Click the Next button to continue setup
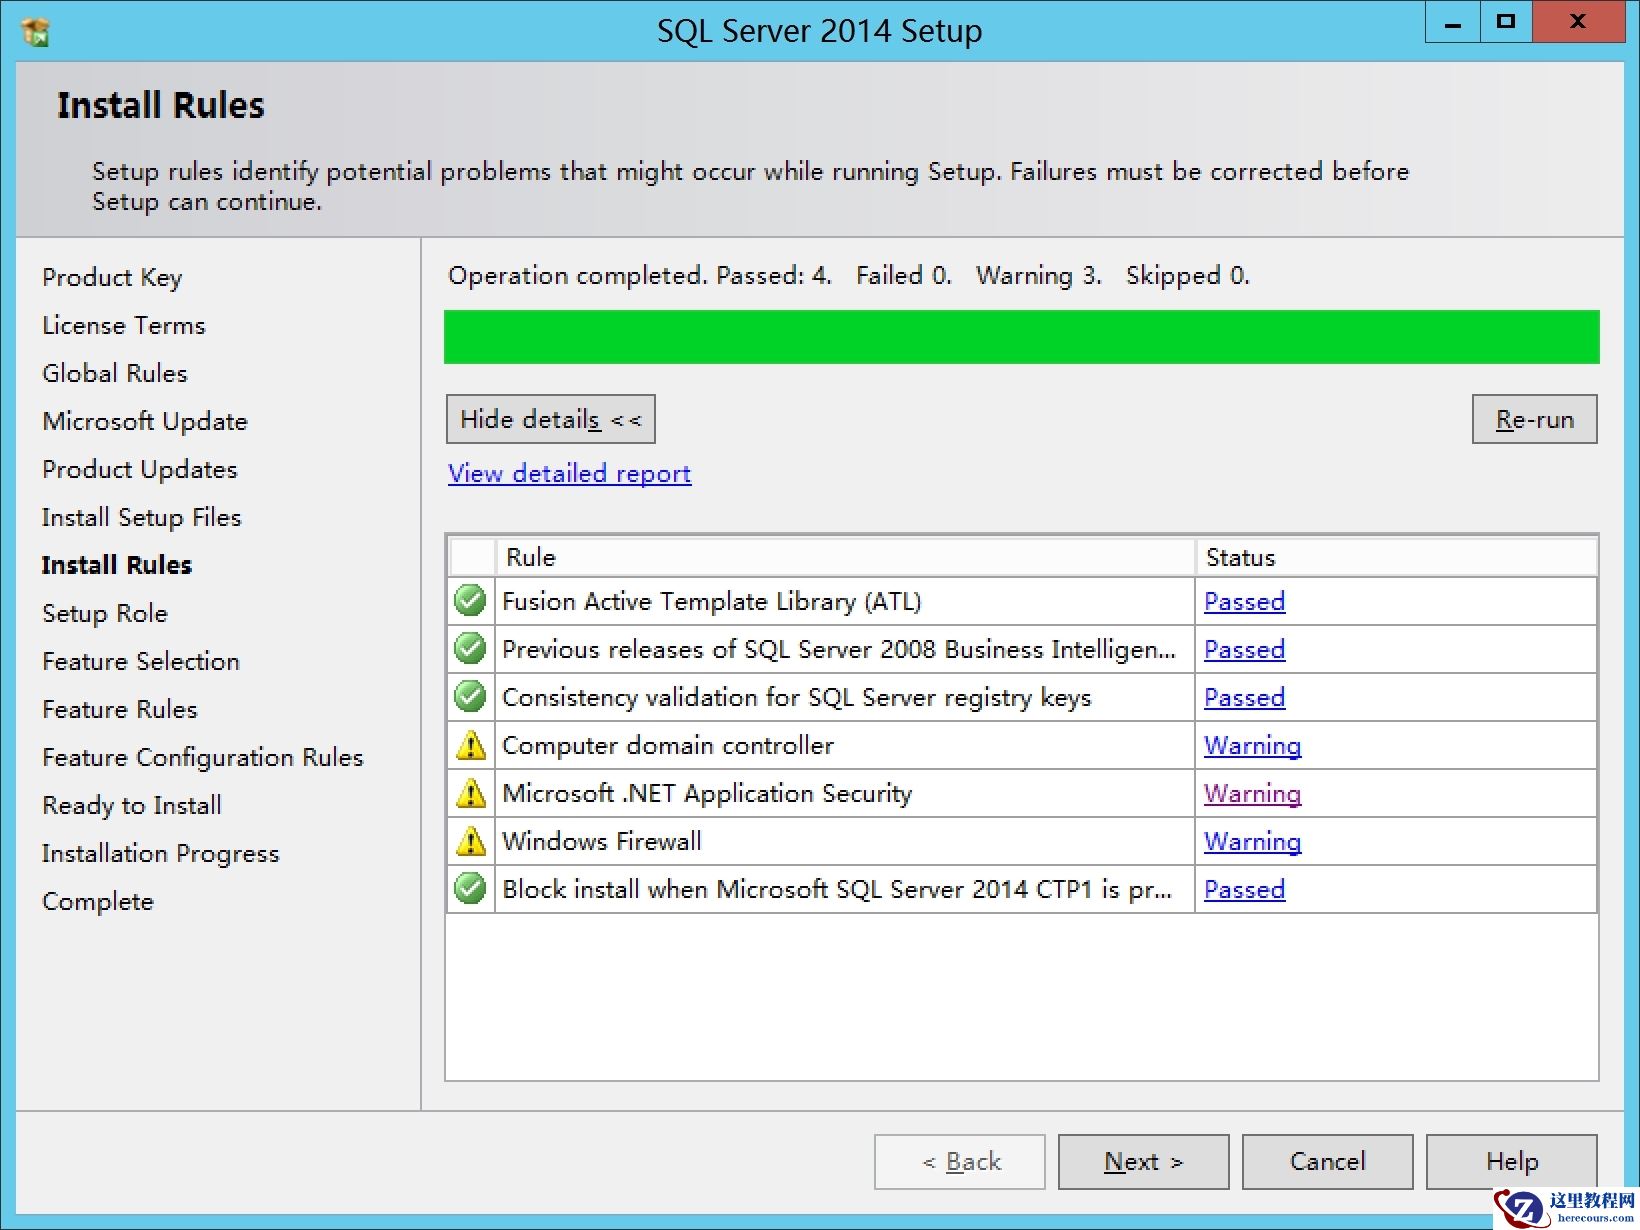Screen dimensions: 1640x1230 click(x=1143, y=1161)
